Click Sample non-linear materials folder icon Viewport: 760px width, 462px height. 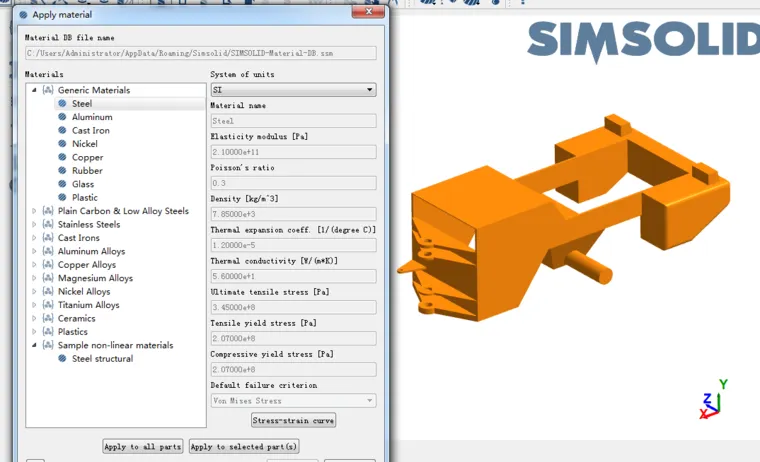pos(48,345)
